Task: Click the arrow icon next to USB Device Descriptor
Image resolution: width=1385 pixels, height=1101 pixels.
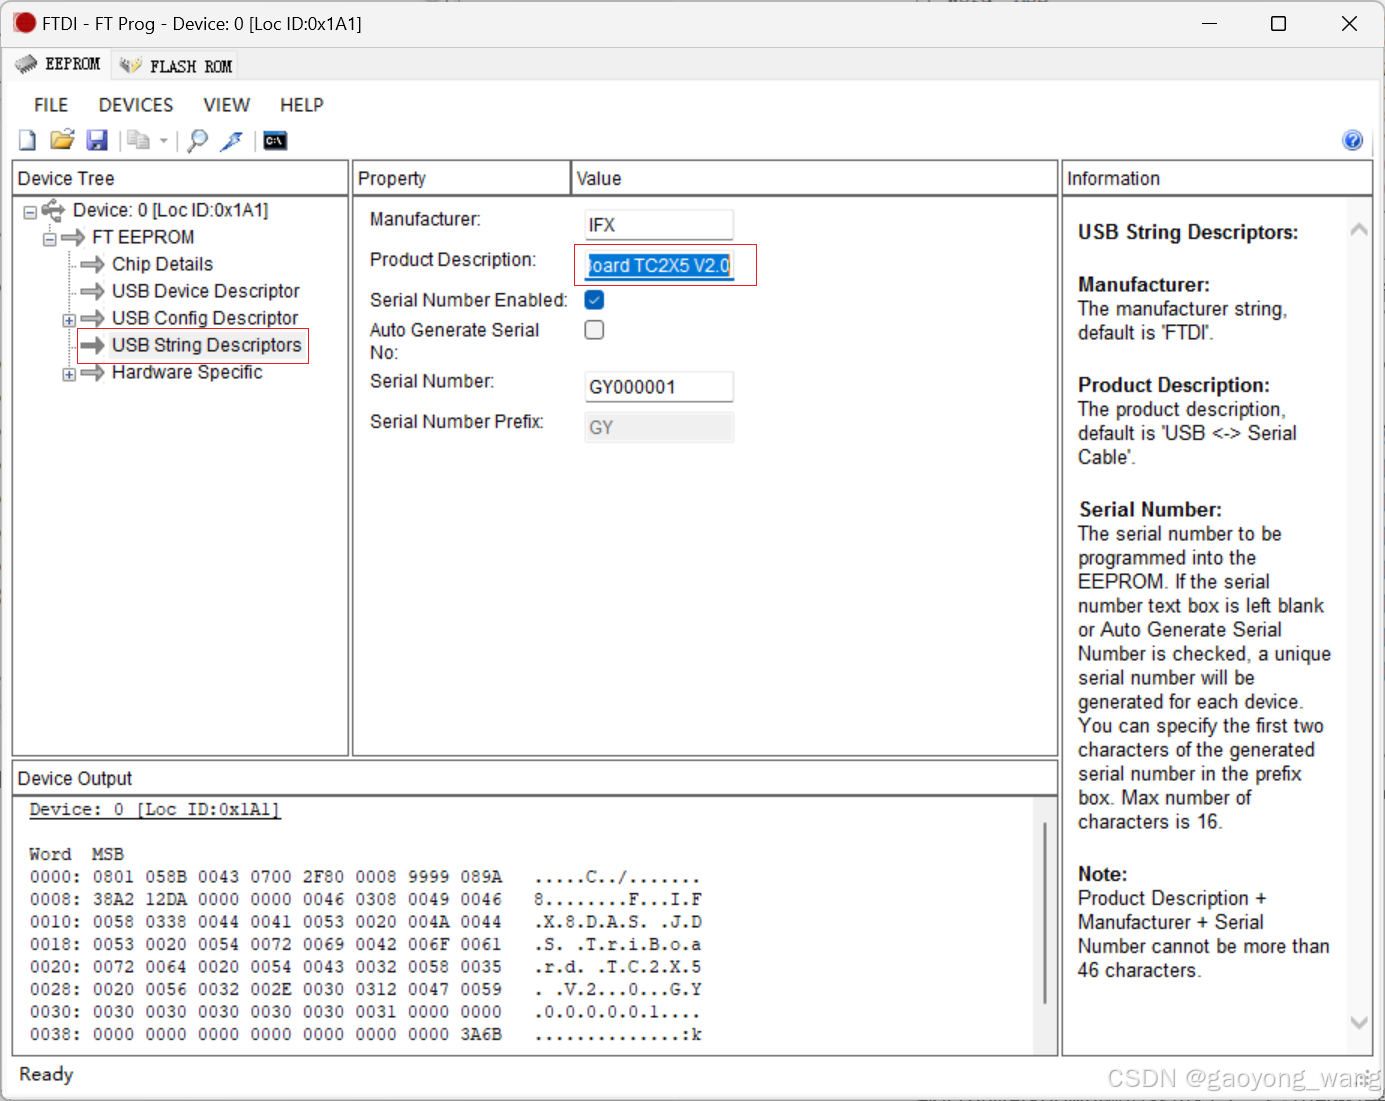Action: tap(93, 291)
